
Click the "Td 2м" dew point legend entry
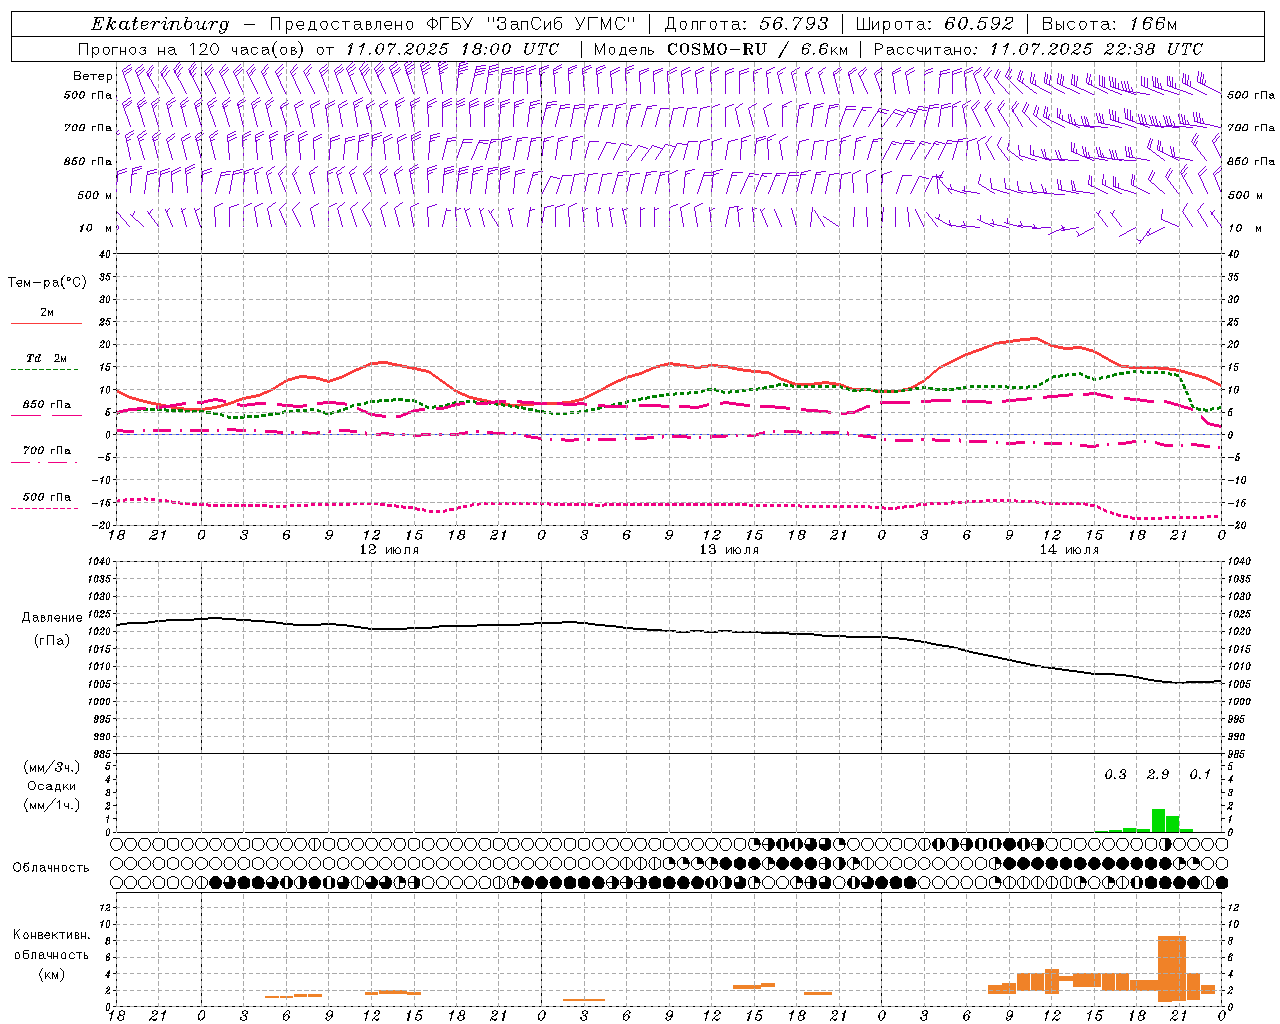[47, 358]
